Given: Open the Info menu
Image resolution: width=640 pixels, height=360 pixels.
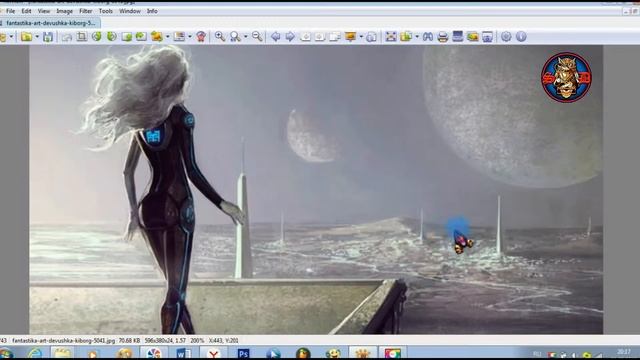Looking at the screenshot, I should [152, 11].
